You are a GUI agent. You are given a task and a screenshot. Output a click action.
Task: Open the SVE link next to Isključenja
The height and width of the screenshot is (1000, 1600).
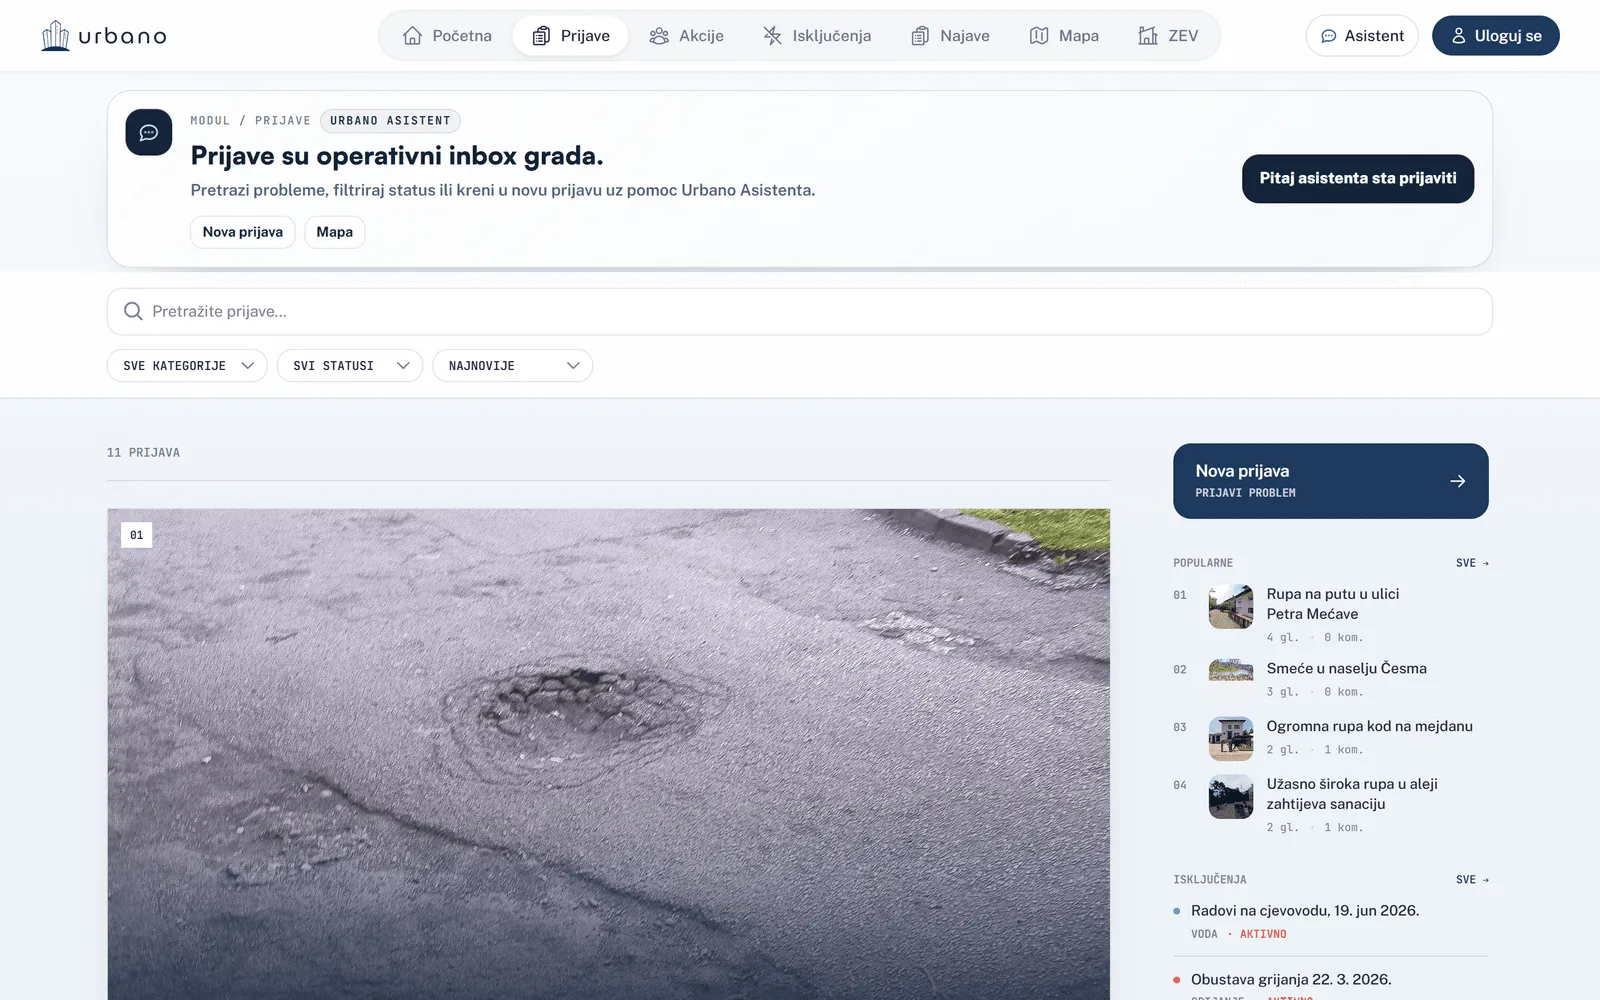[1472, 880]
